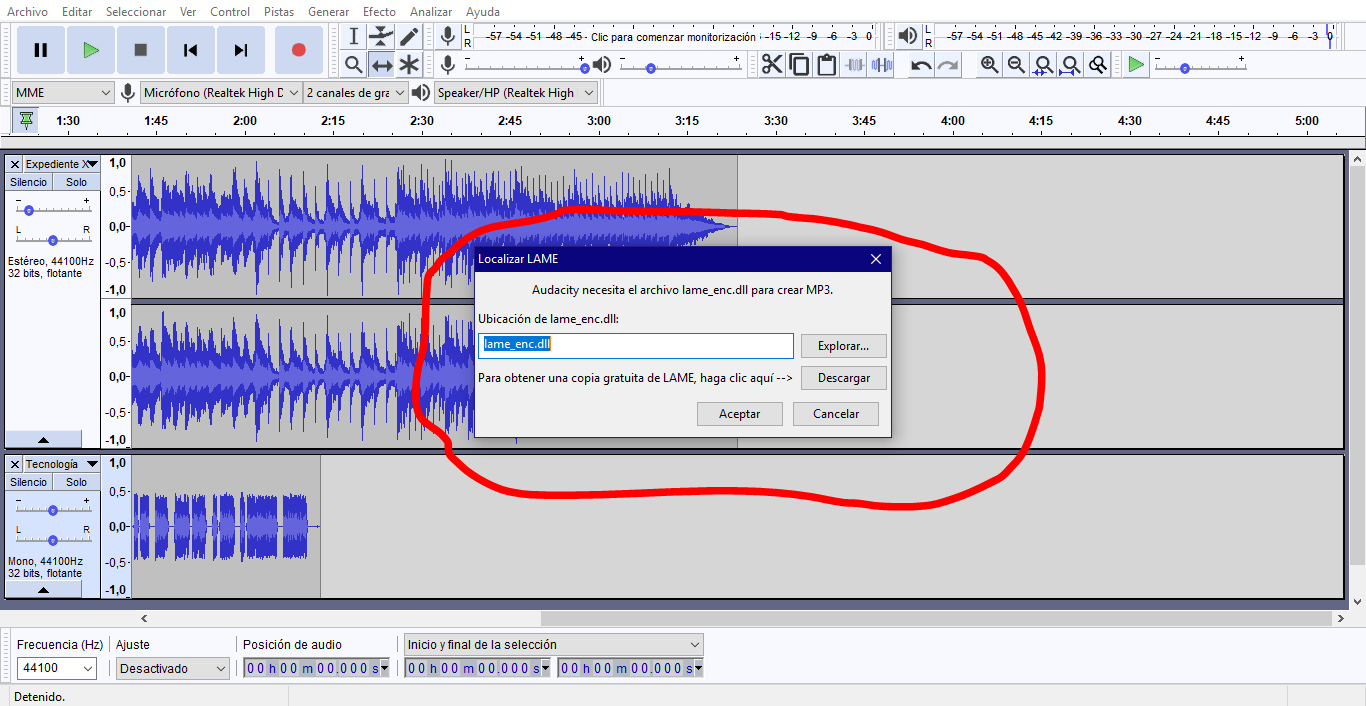The image size is (1366, 706).
Task: Skip to start of project
Action: pos(190,50)
